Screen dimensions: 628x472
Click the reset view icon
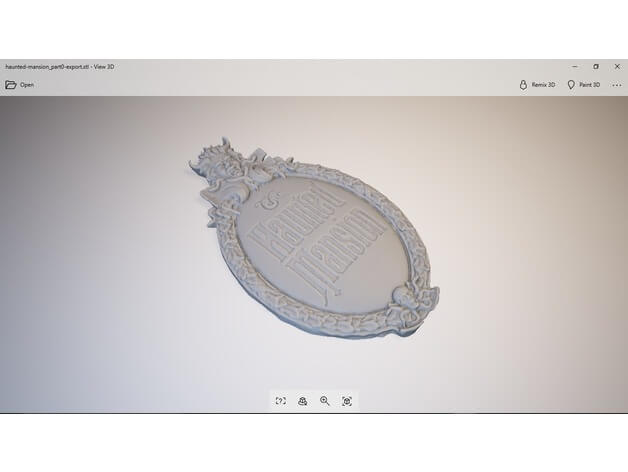[347, 401]
